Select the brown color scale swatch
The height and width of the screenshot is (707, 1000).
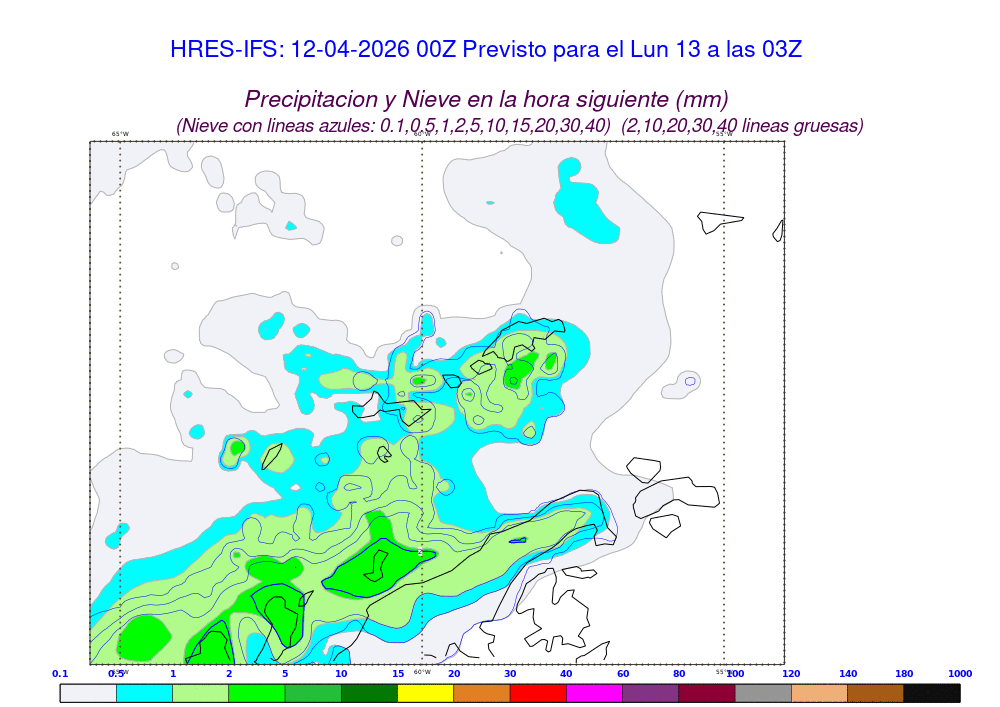click(x=875, y=692)
